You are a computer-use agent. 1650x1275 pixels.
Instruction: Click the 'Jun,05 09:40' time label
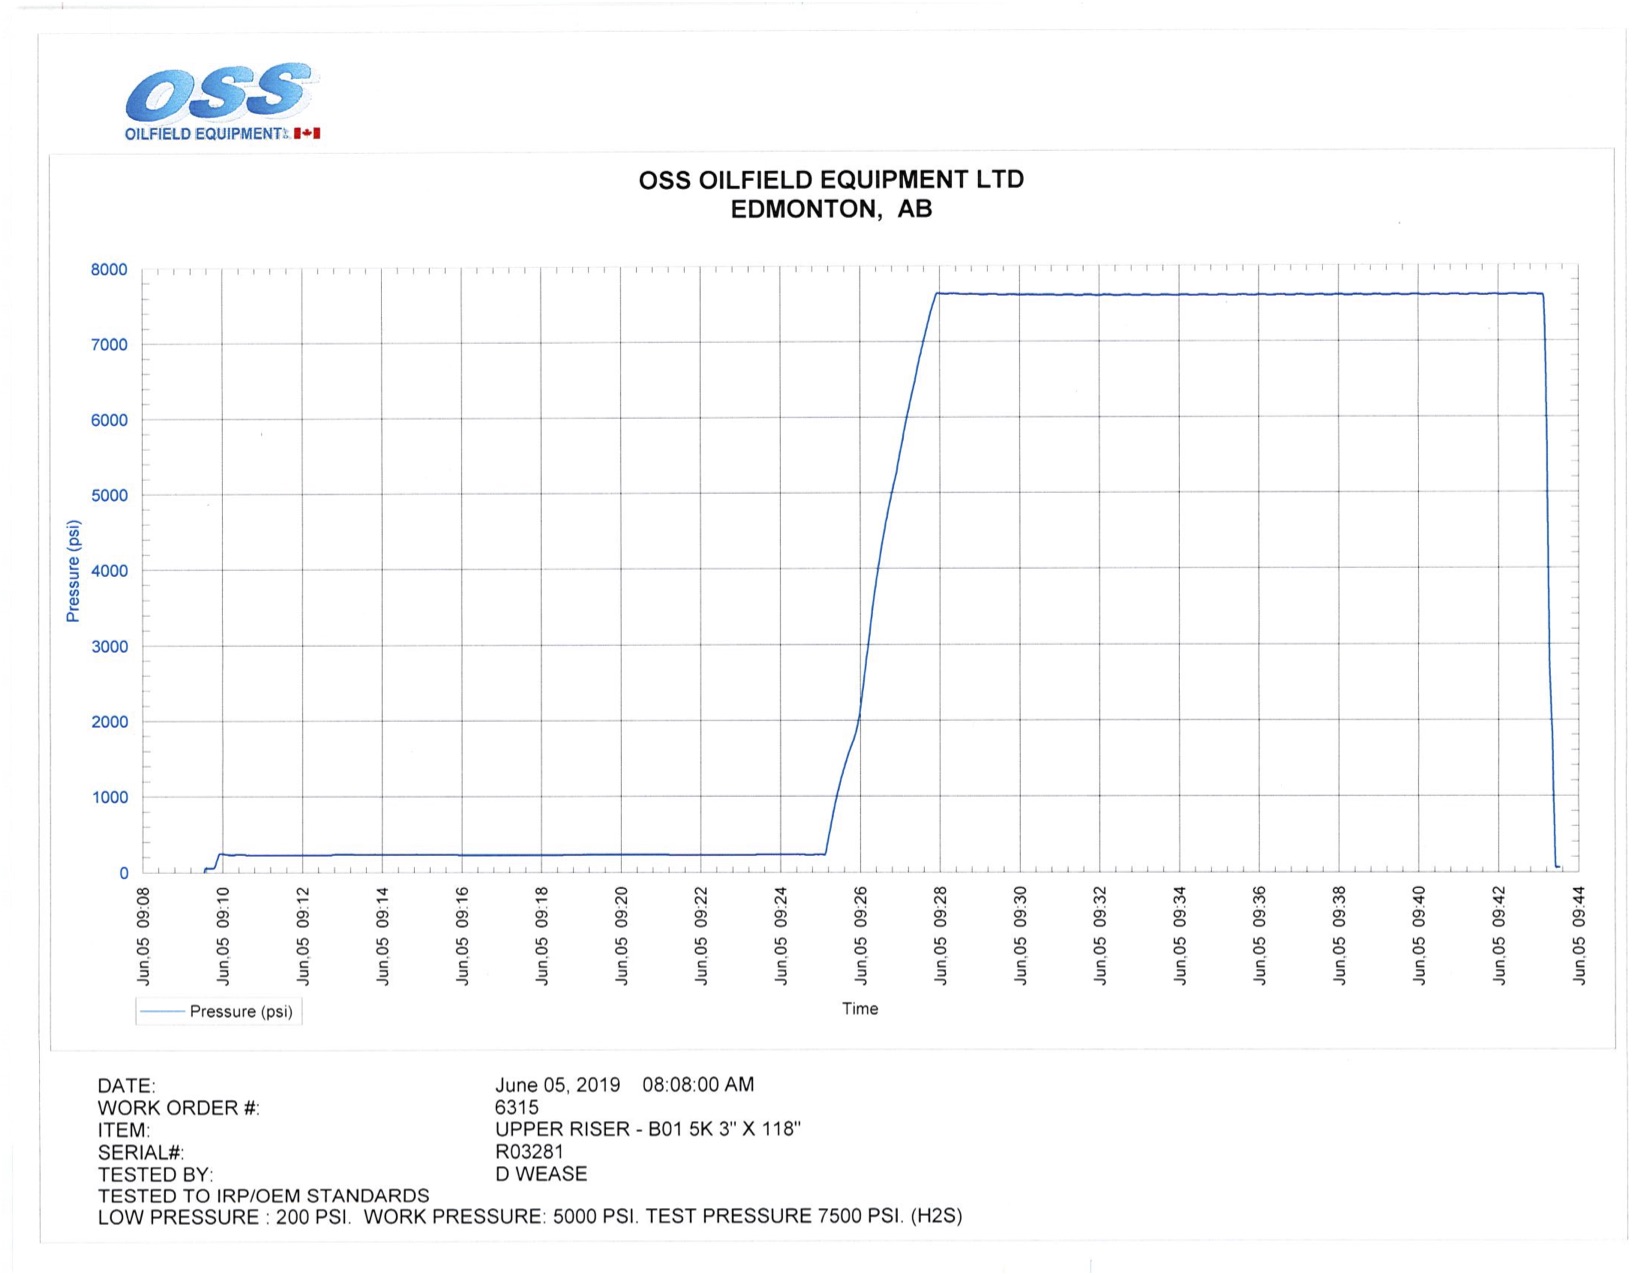pyautogui.click(x=1420, y=936)
